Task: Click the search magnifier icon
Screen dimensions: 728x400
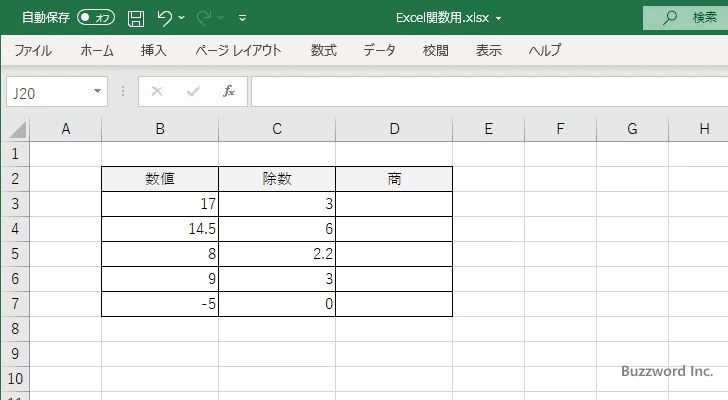Action: click(670, 18)
